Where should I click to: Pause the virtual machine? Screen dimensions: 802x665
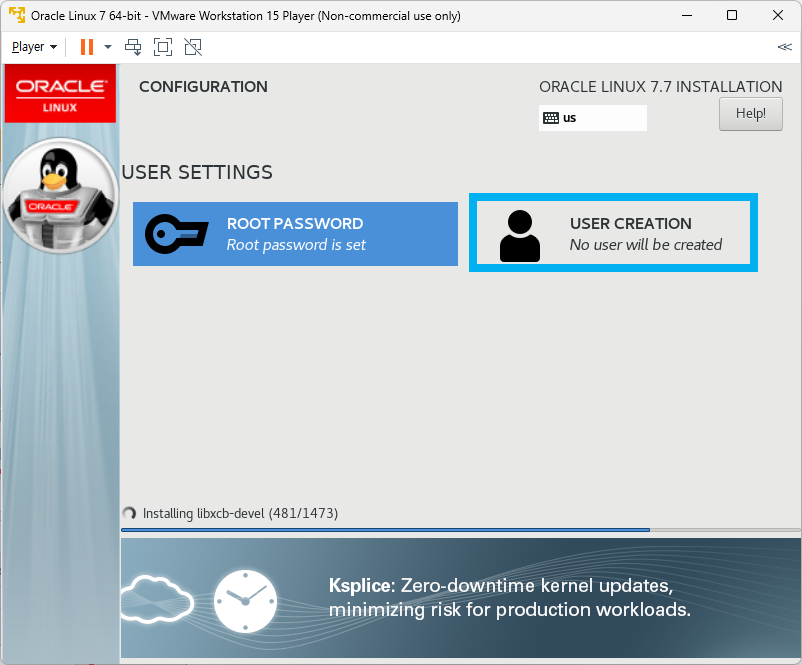point(87,47)
